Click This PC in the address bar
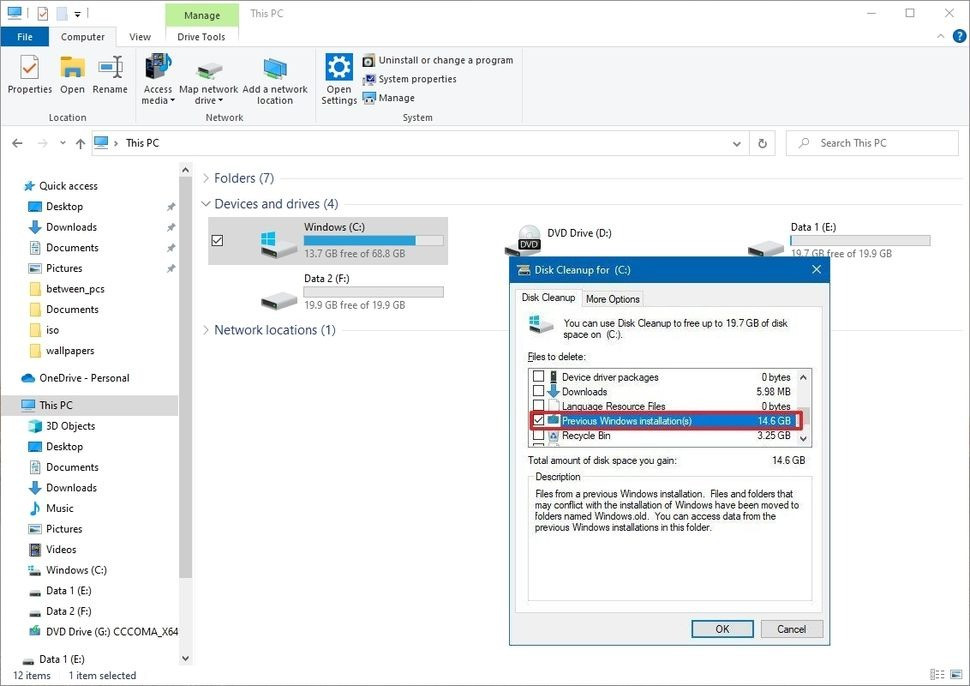The width and height of the screenshot is (970, 686). tap(142, 144)
